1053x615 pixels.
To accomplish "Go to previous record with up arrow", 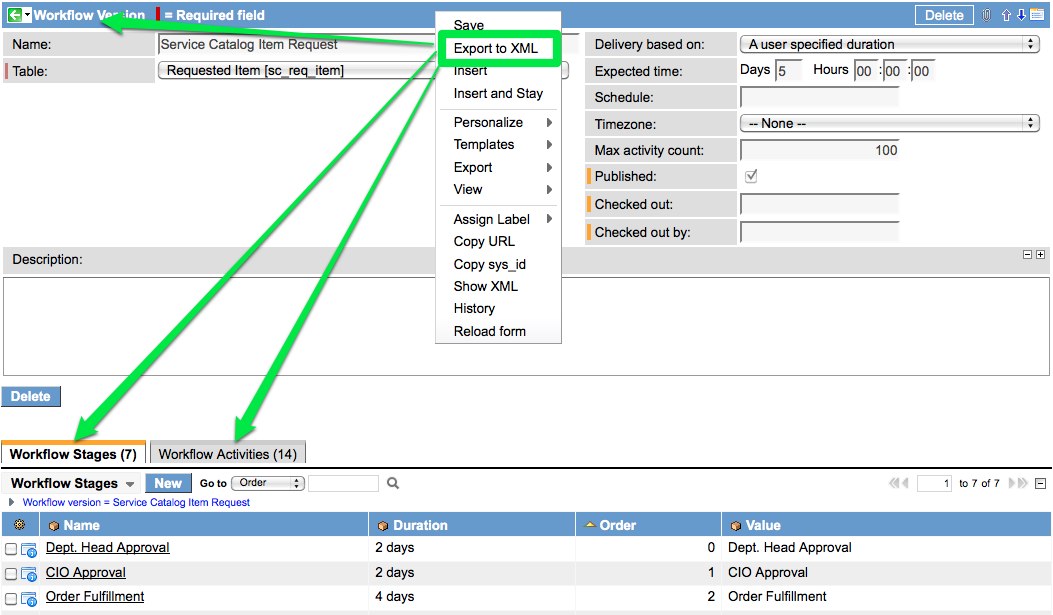I will point(1007,15).
